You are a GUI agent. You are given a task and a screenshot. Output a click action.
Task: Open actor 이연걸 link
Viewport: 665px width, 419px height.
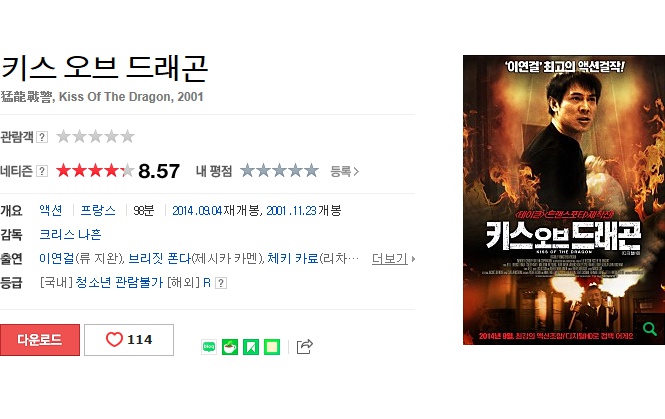coord(56,258)
